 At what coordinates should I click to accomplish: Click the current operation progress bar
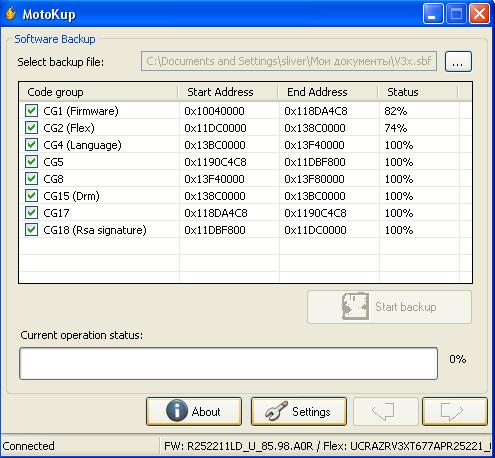229,363
